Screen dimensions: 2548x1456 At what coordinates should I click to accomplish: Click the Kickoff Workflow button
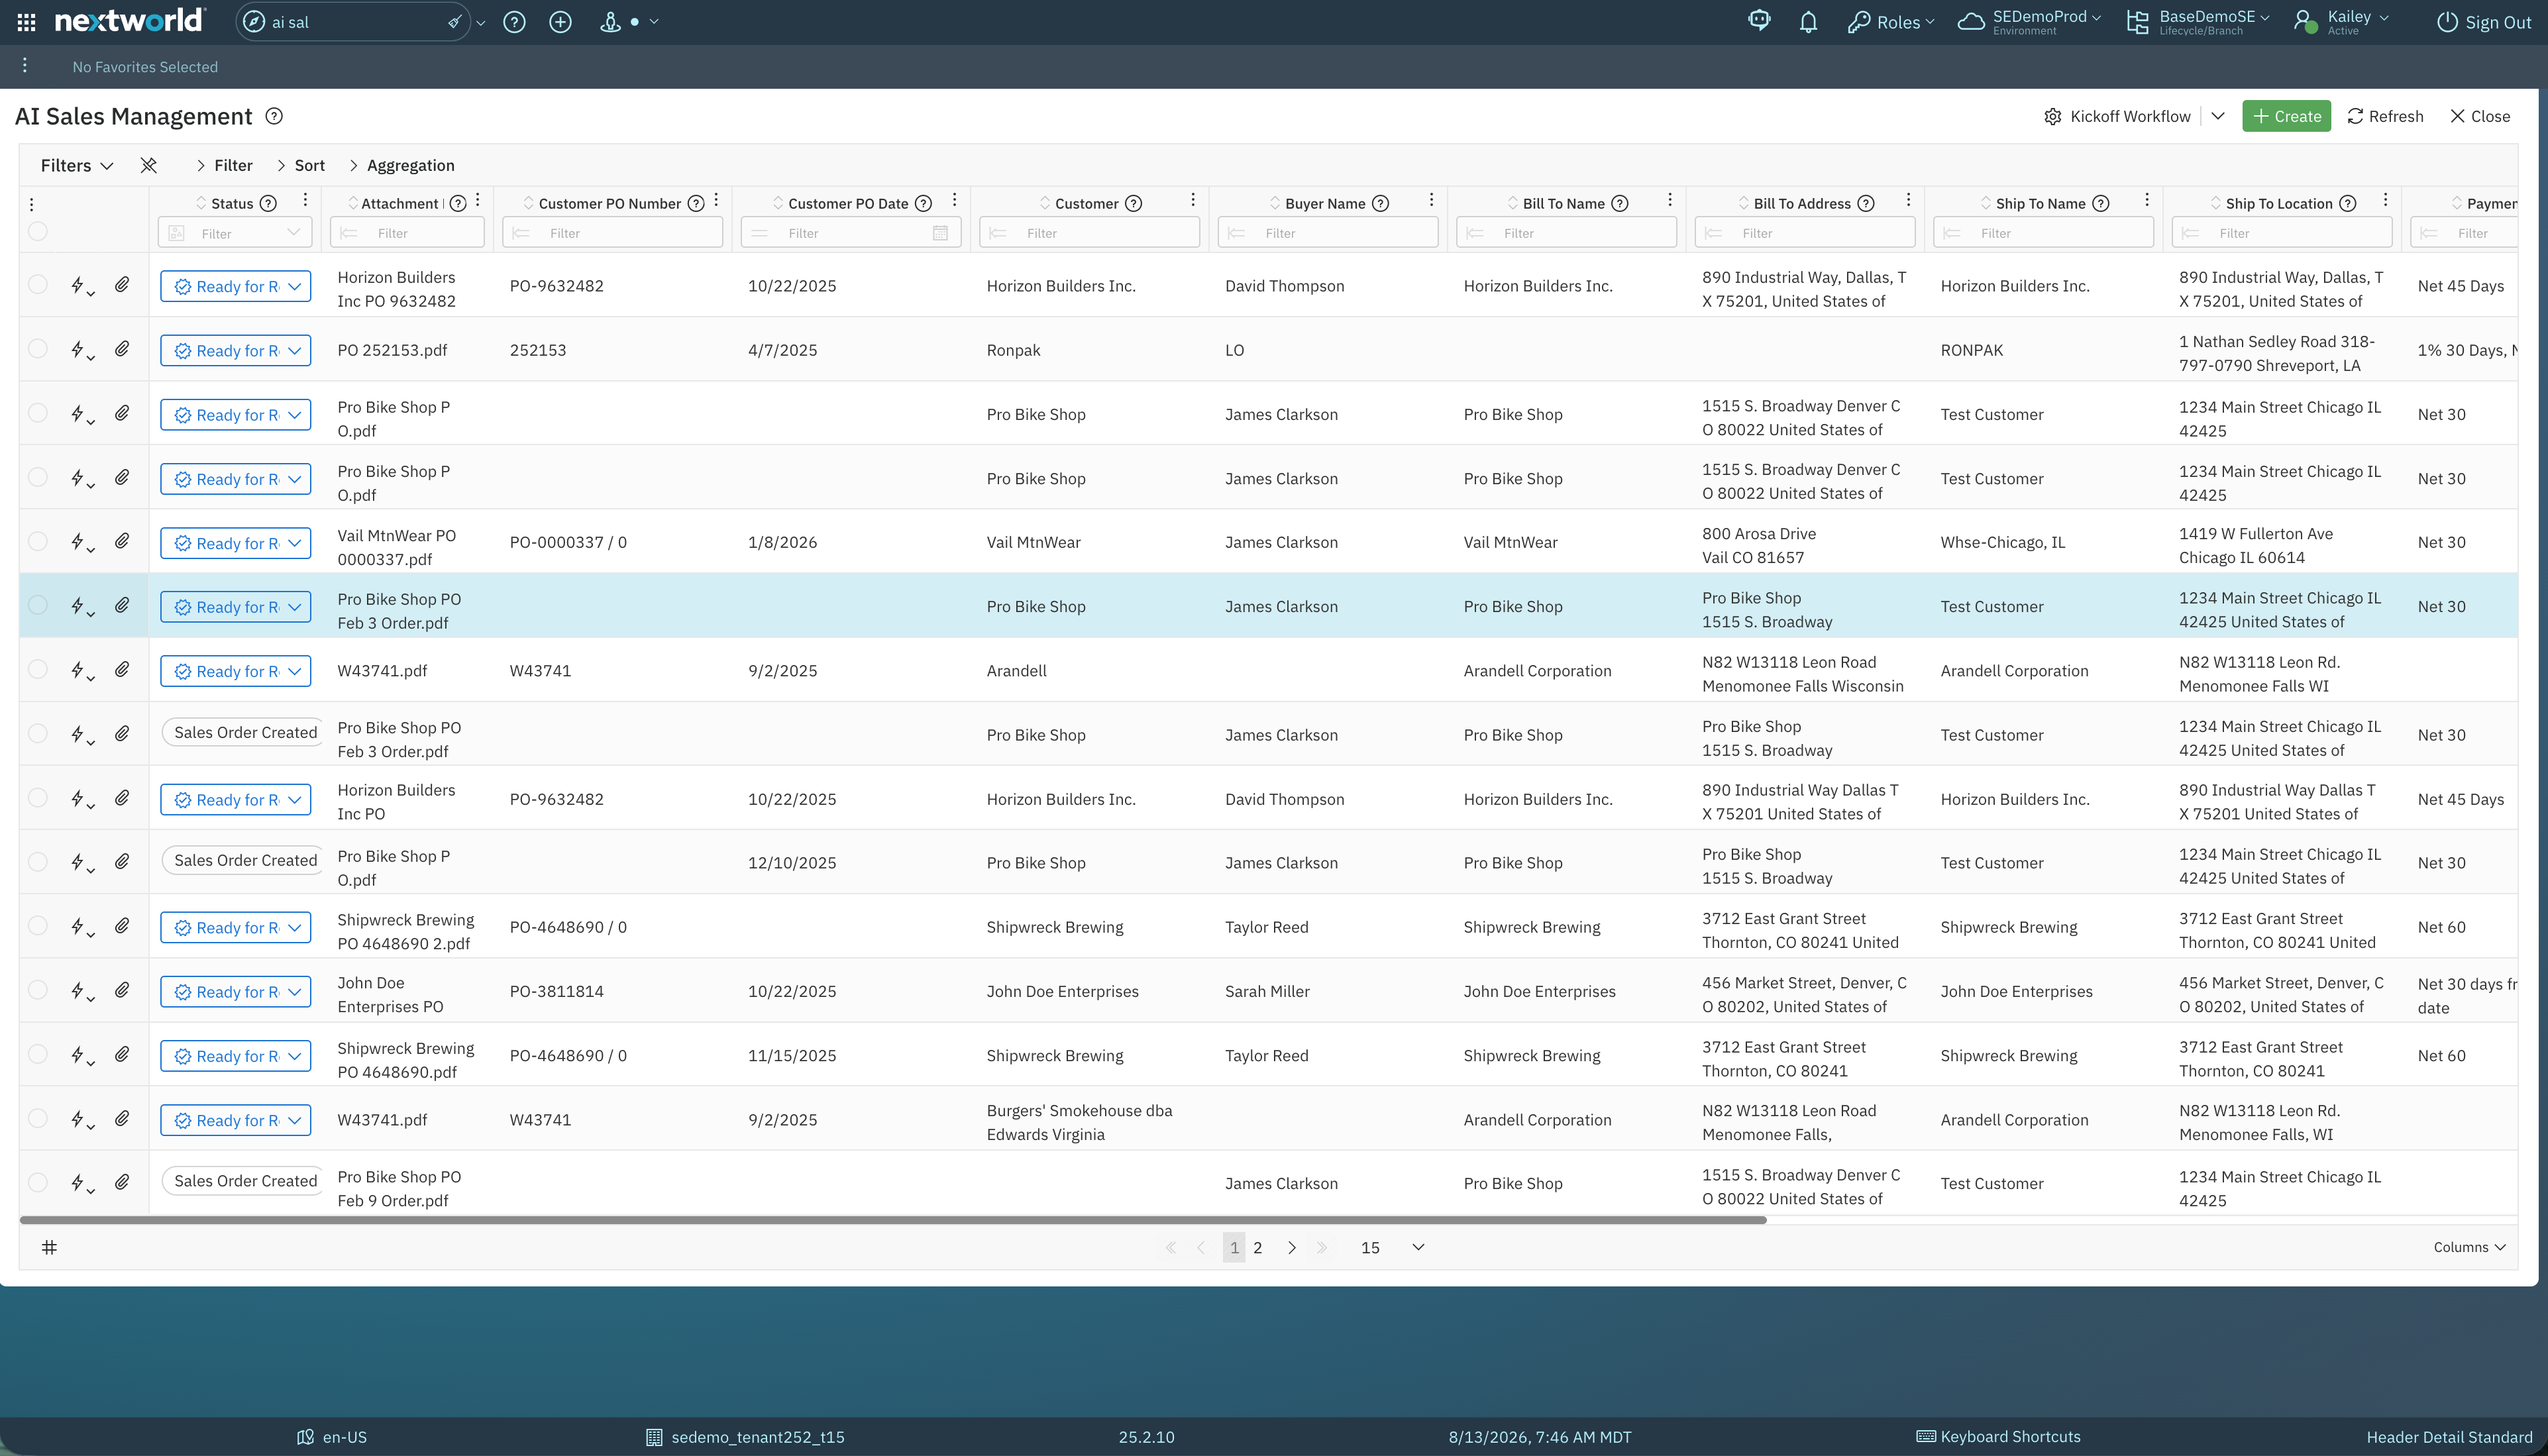[x=2118, y=116]
